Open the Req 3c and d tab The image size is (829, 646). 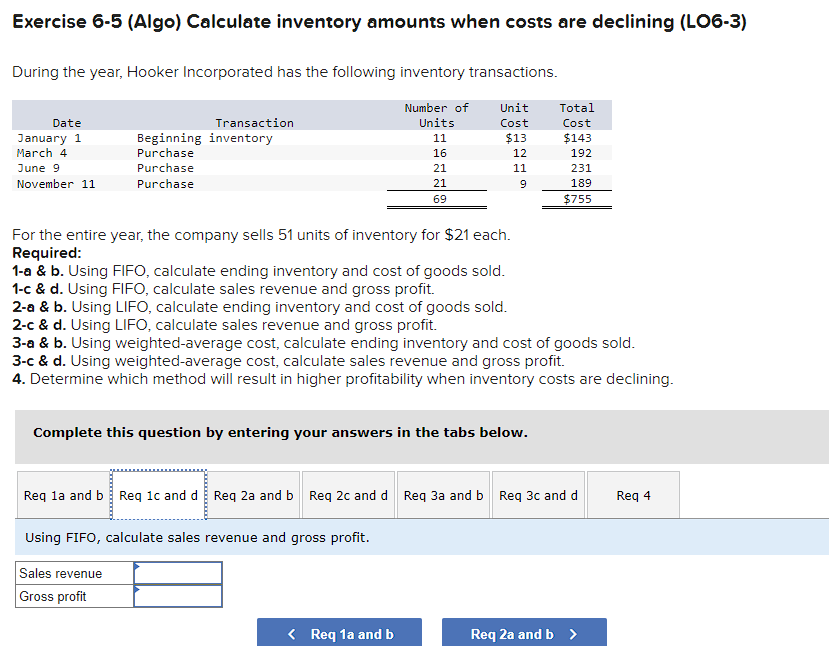(x=538, y=494)
